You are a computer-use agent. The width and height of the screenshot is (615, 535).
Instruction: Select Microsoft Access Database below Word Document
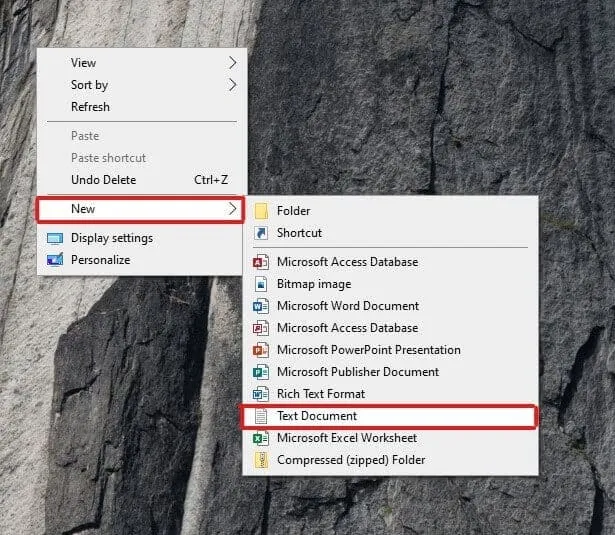(x=390, y=328)
